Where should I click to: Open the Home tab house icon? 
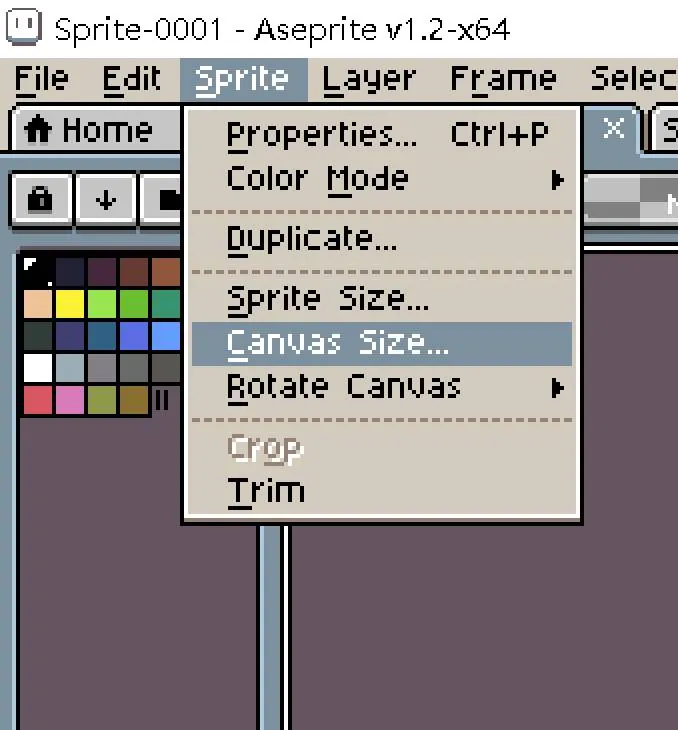(x=38, y=129)
